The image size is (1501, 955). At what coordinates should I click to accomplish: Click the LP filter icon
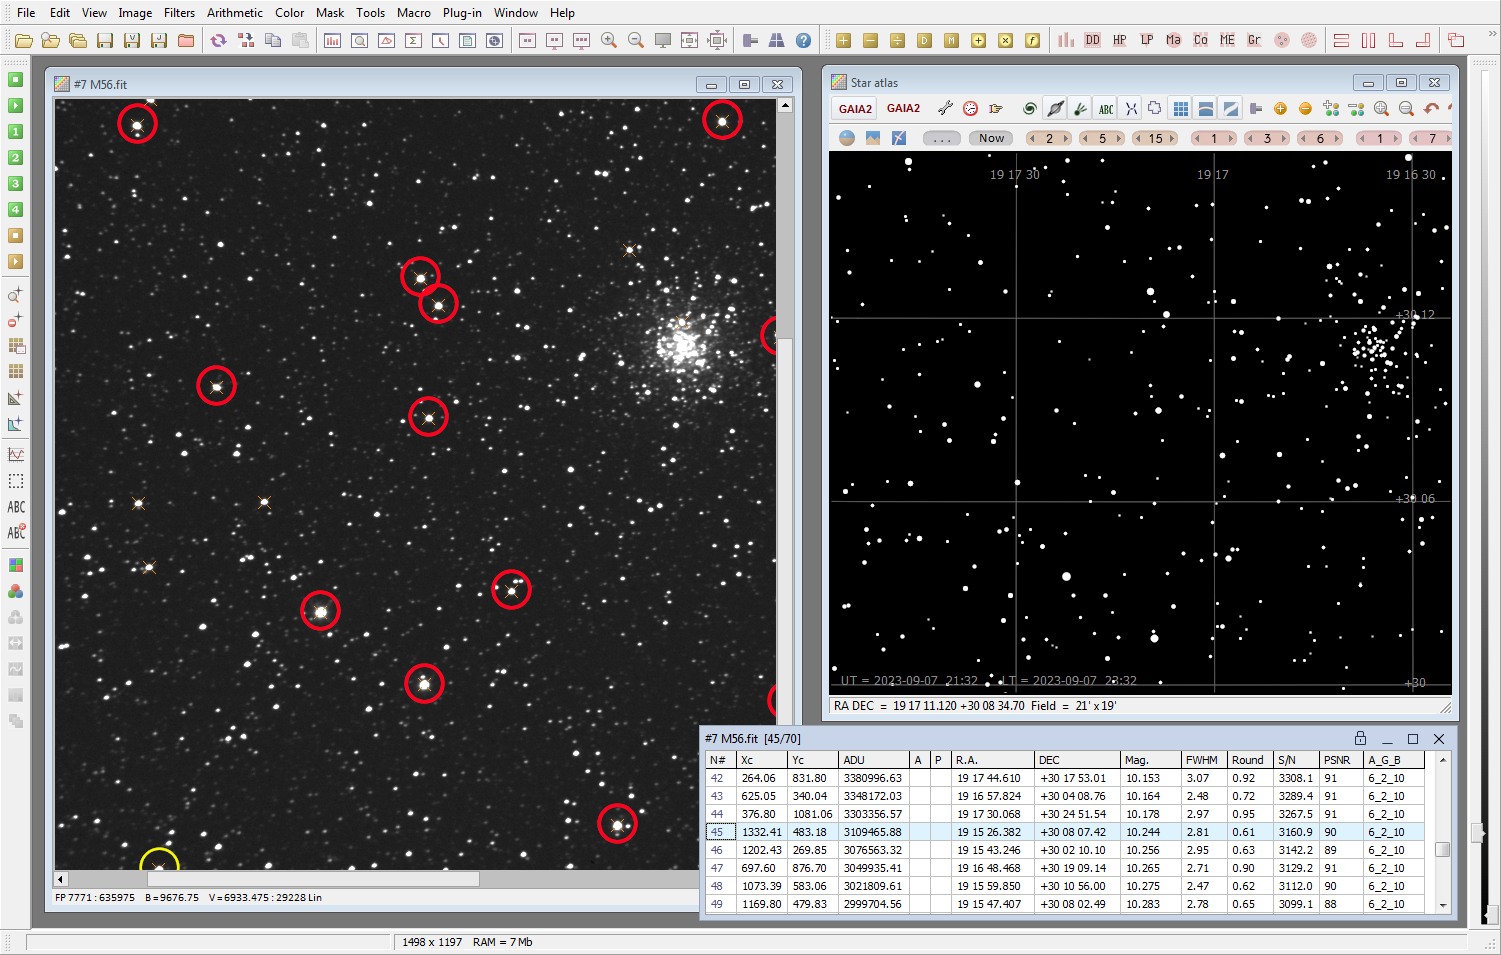1146,41
